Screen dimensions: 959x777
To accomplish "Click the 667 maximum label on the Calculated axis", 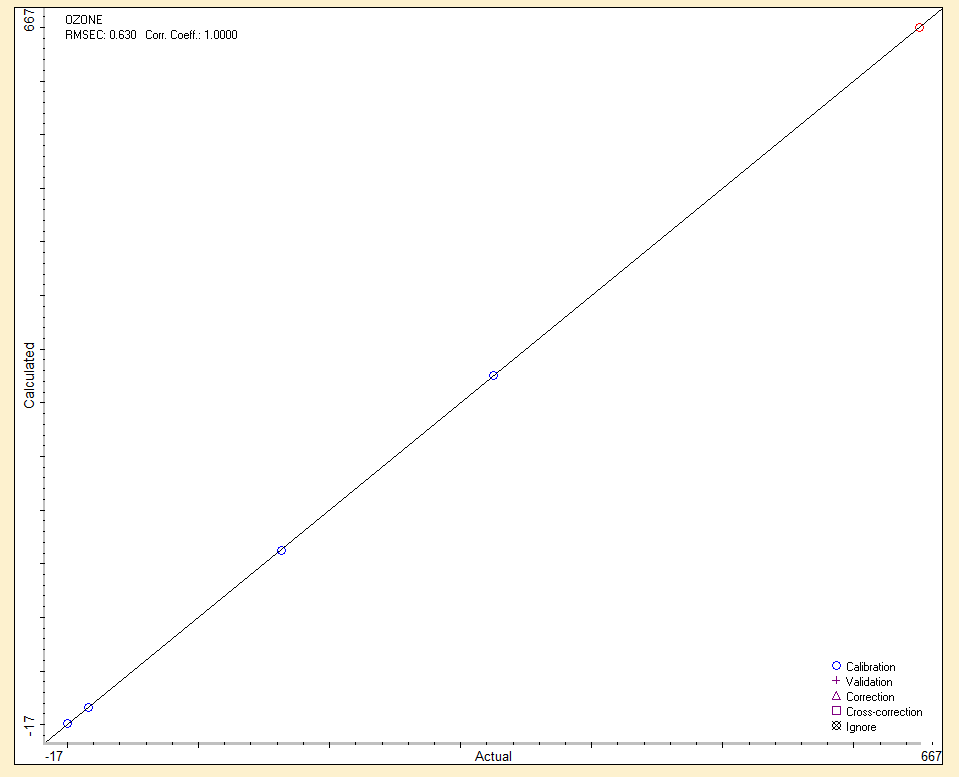I will coord(29,19).
